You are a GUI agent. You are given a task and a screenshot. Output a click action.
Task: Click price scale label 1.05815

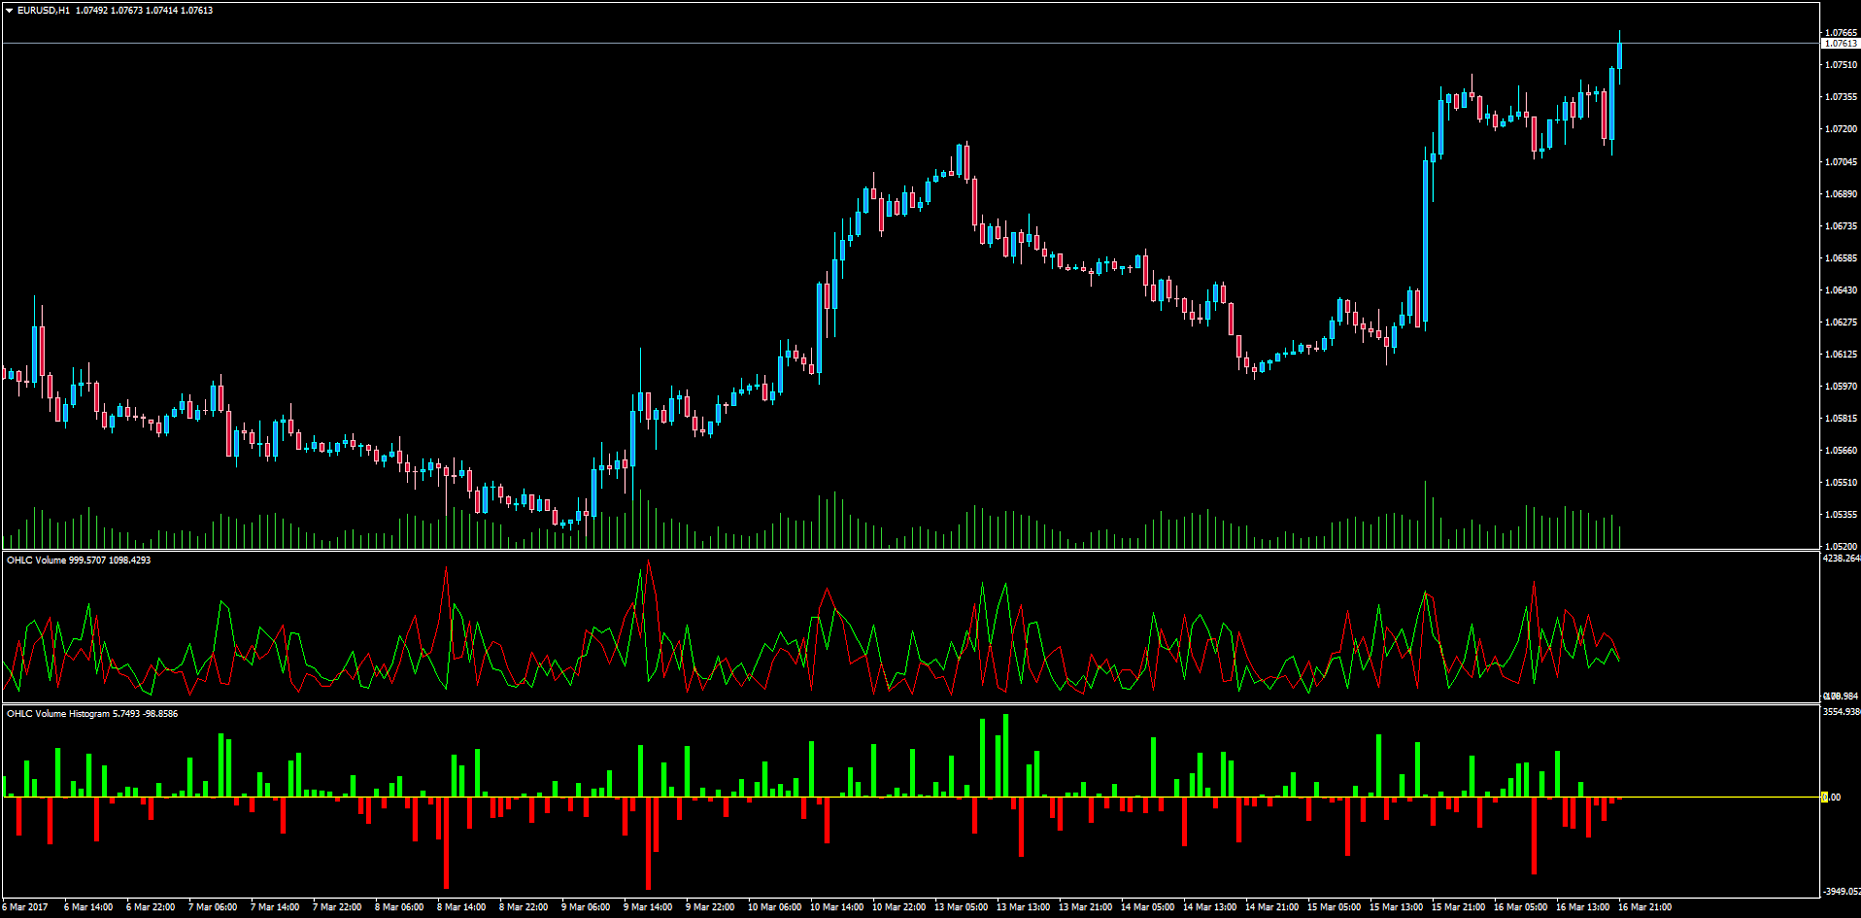[x=1841, y=418]
